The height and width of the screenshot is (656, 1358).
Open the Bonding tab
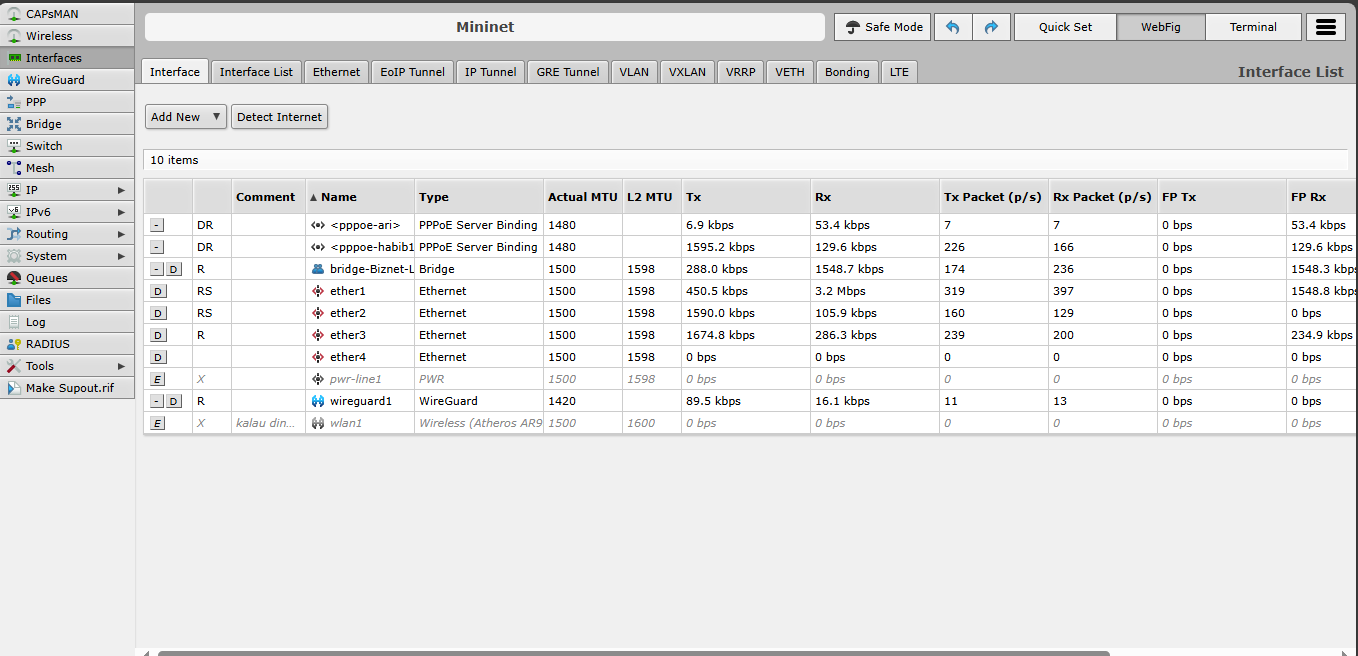[847, 72]
